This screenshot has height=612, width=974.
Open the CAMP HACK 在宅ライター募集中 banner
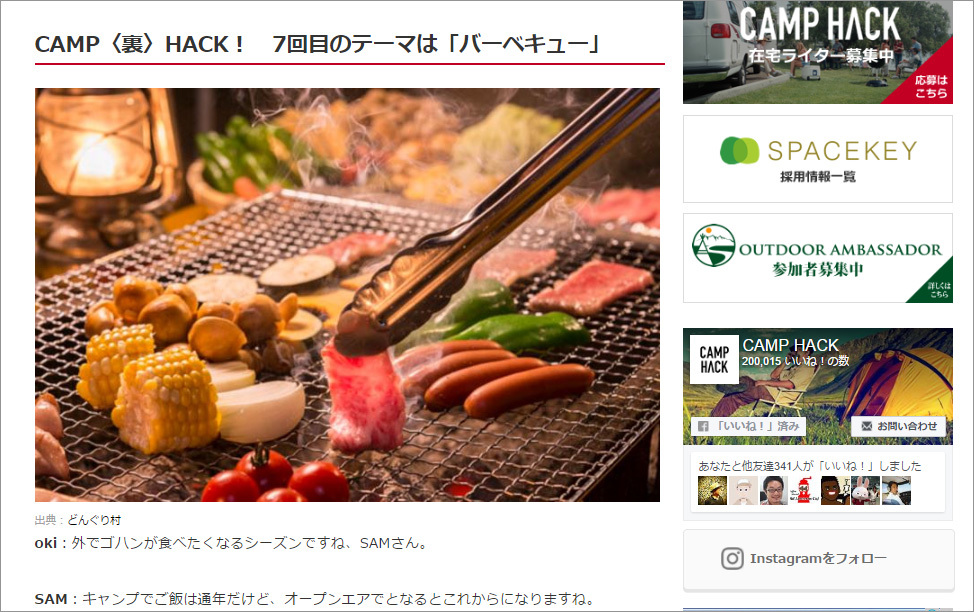click(x=817, y=52)
